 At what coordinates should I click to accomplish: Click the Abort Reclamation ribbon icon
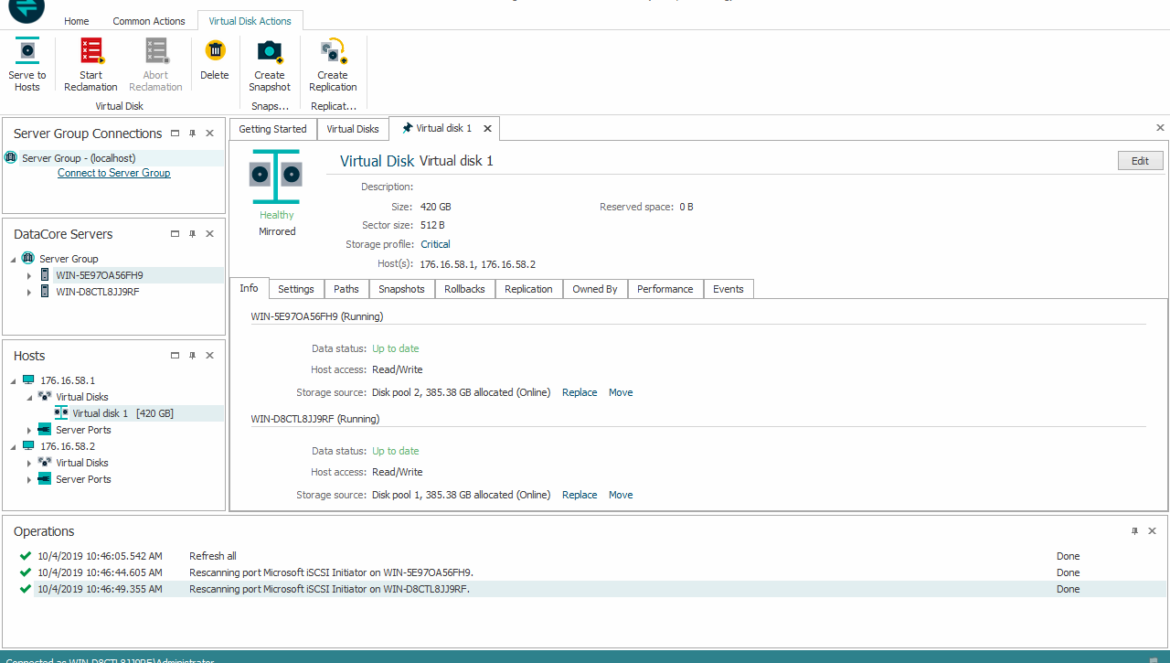click(x=156, y=51)
